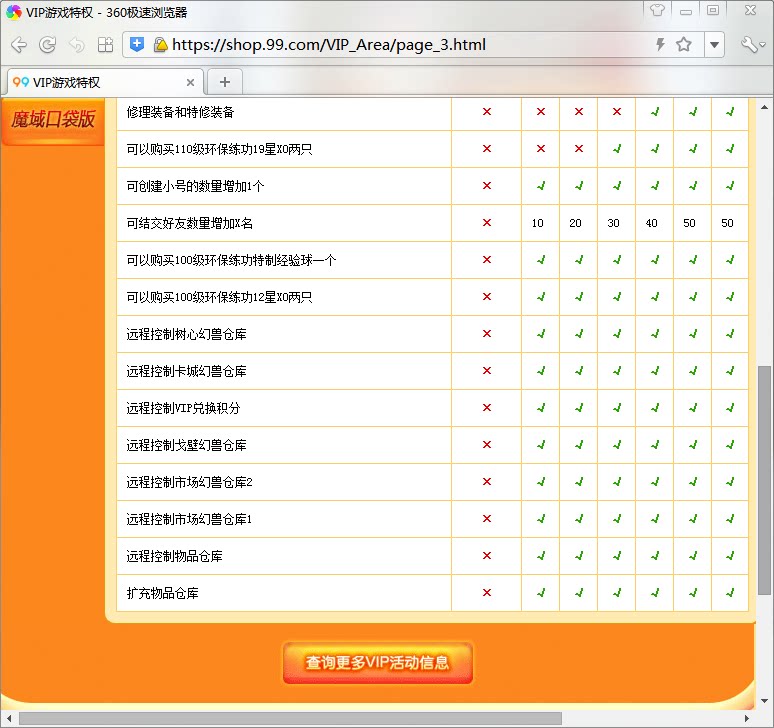Click the red X in 扩充物品仓库 row
The width and height of the screenshot is (774, 728).
pyautogui.click(x=487, y=592)
